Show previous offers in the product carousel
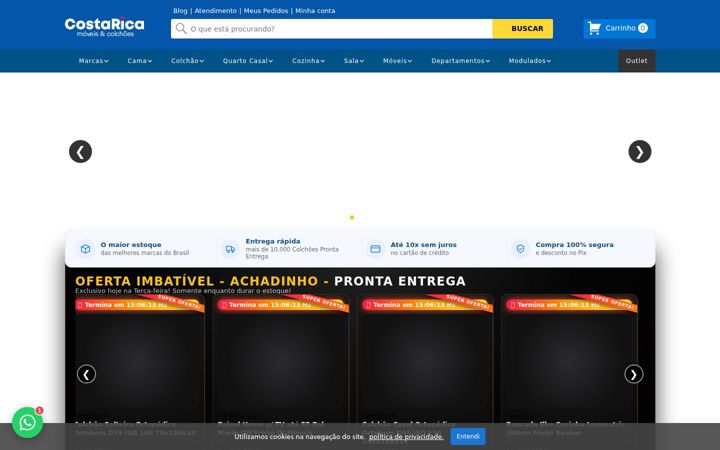Screen dimensions: 720x450 point(86,374)
